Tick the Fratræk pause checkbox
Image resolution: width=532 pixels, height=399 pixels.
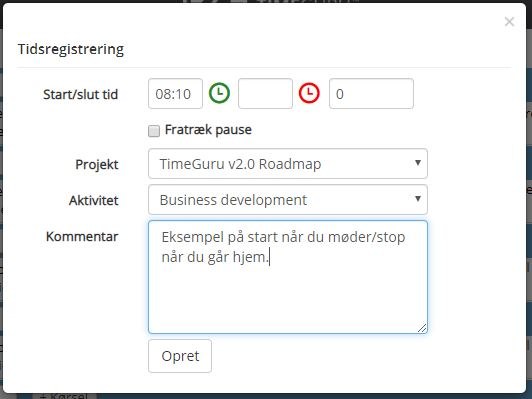pyautogui.click(x=154, y=131)
